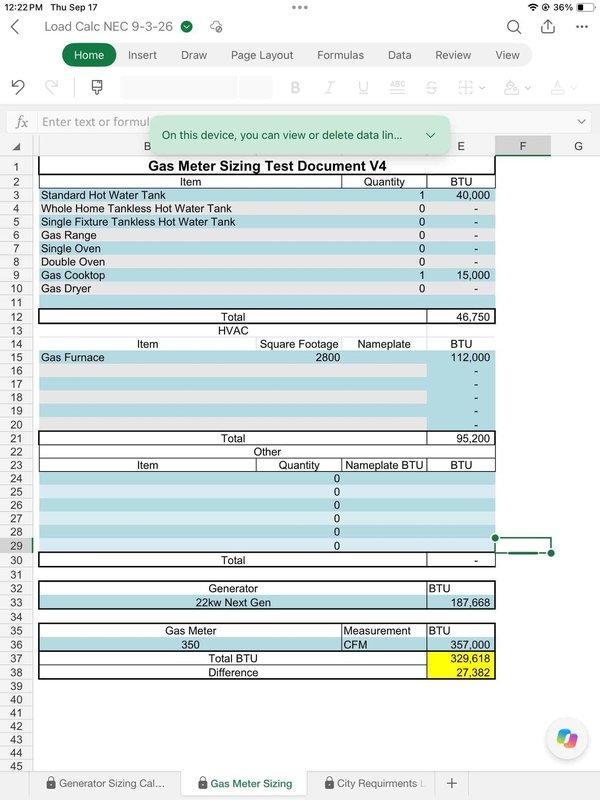Click the ABC double underline icon
Screen dimensions: 600x800
point(397,87)
